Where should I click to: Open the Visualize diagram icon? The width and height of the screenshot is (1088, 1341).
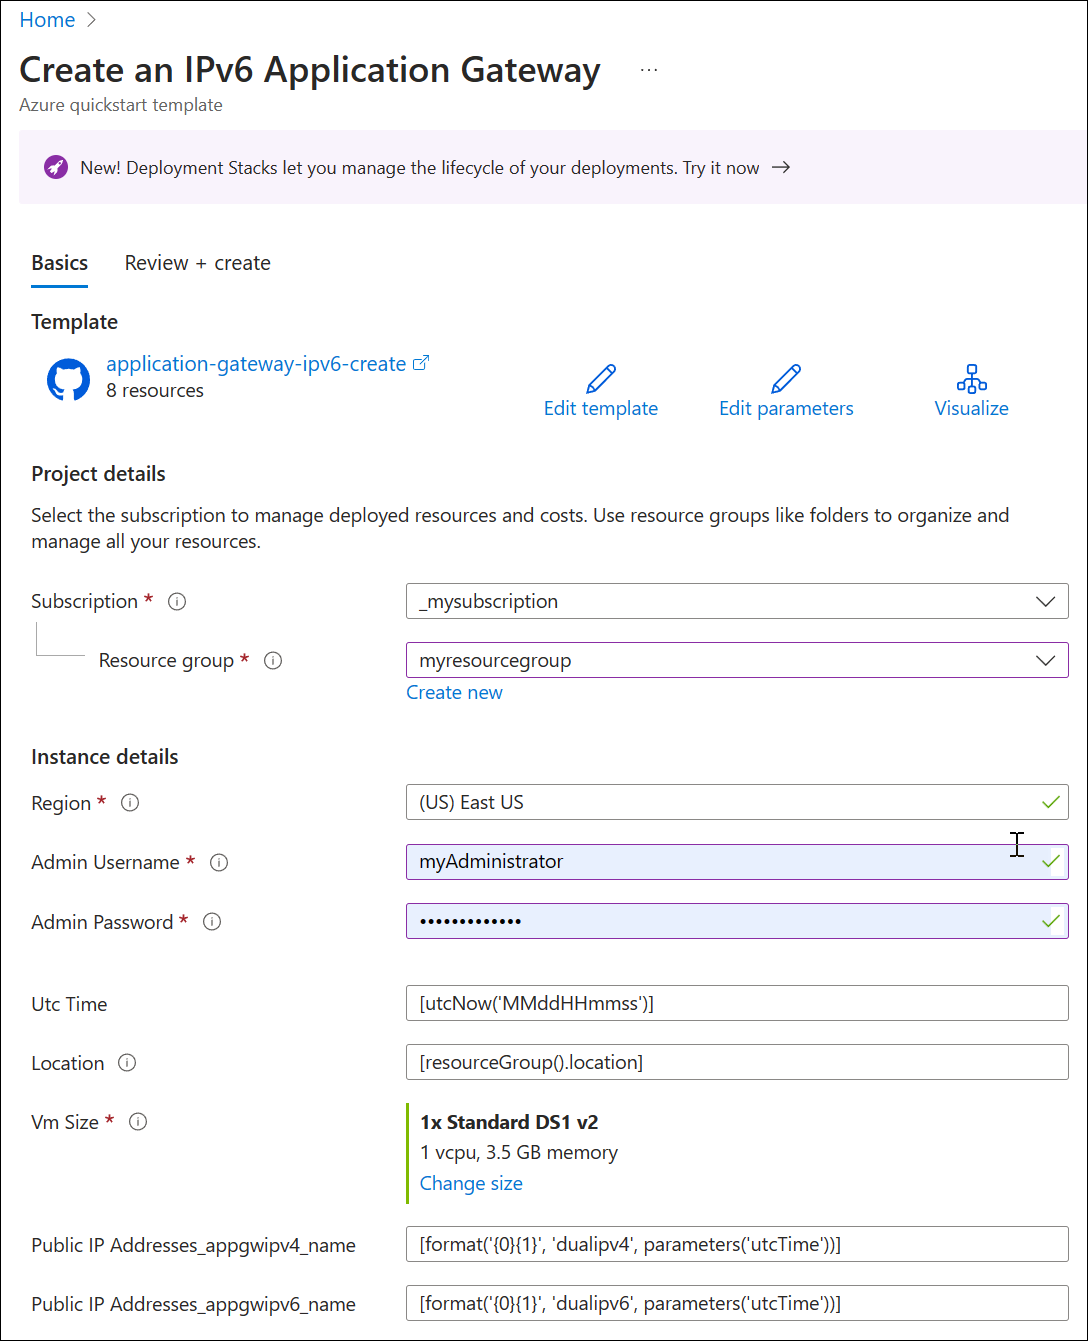click(971, 379)
